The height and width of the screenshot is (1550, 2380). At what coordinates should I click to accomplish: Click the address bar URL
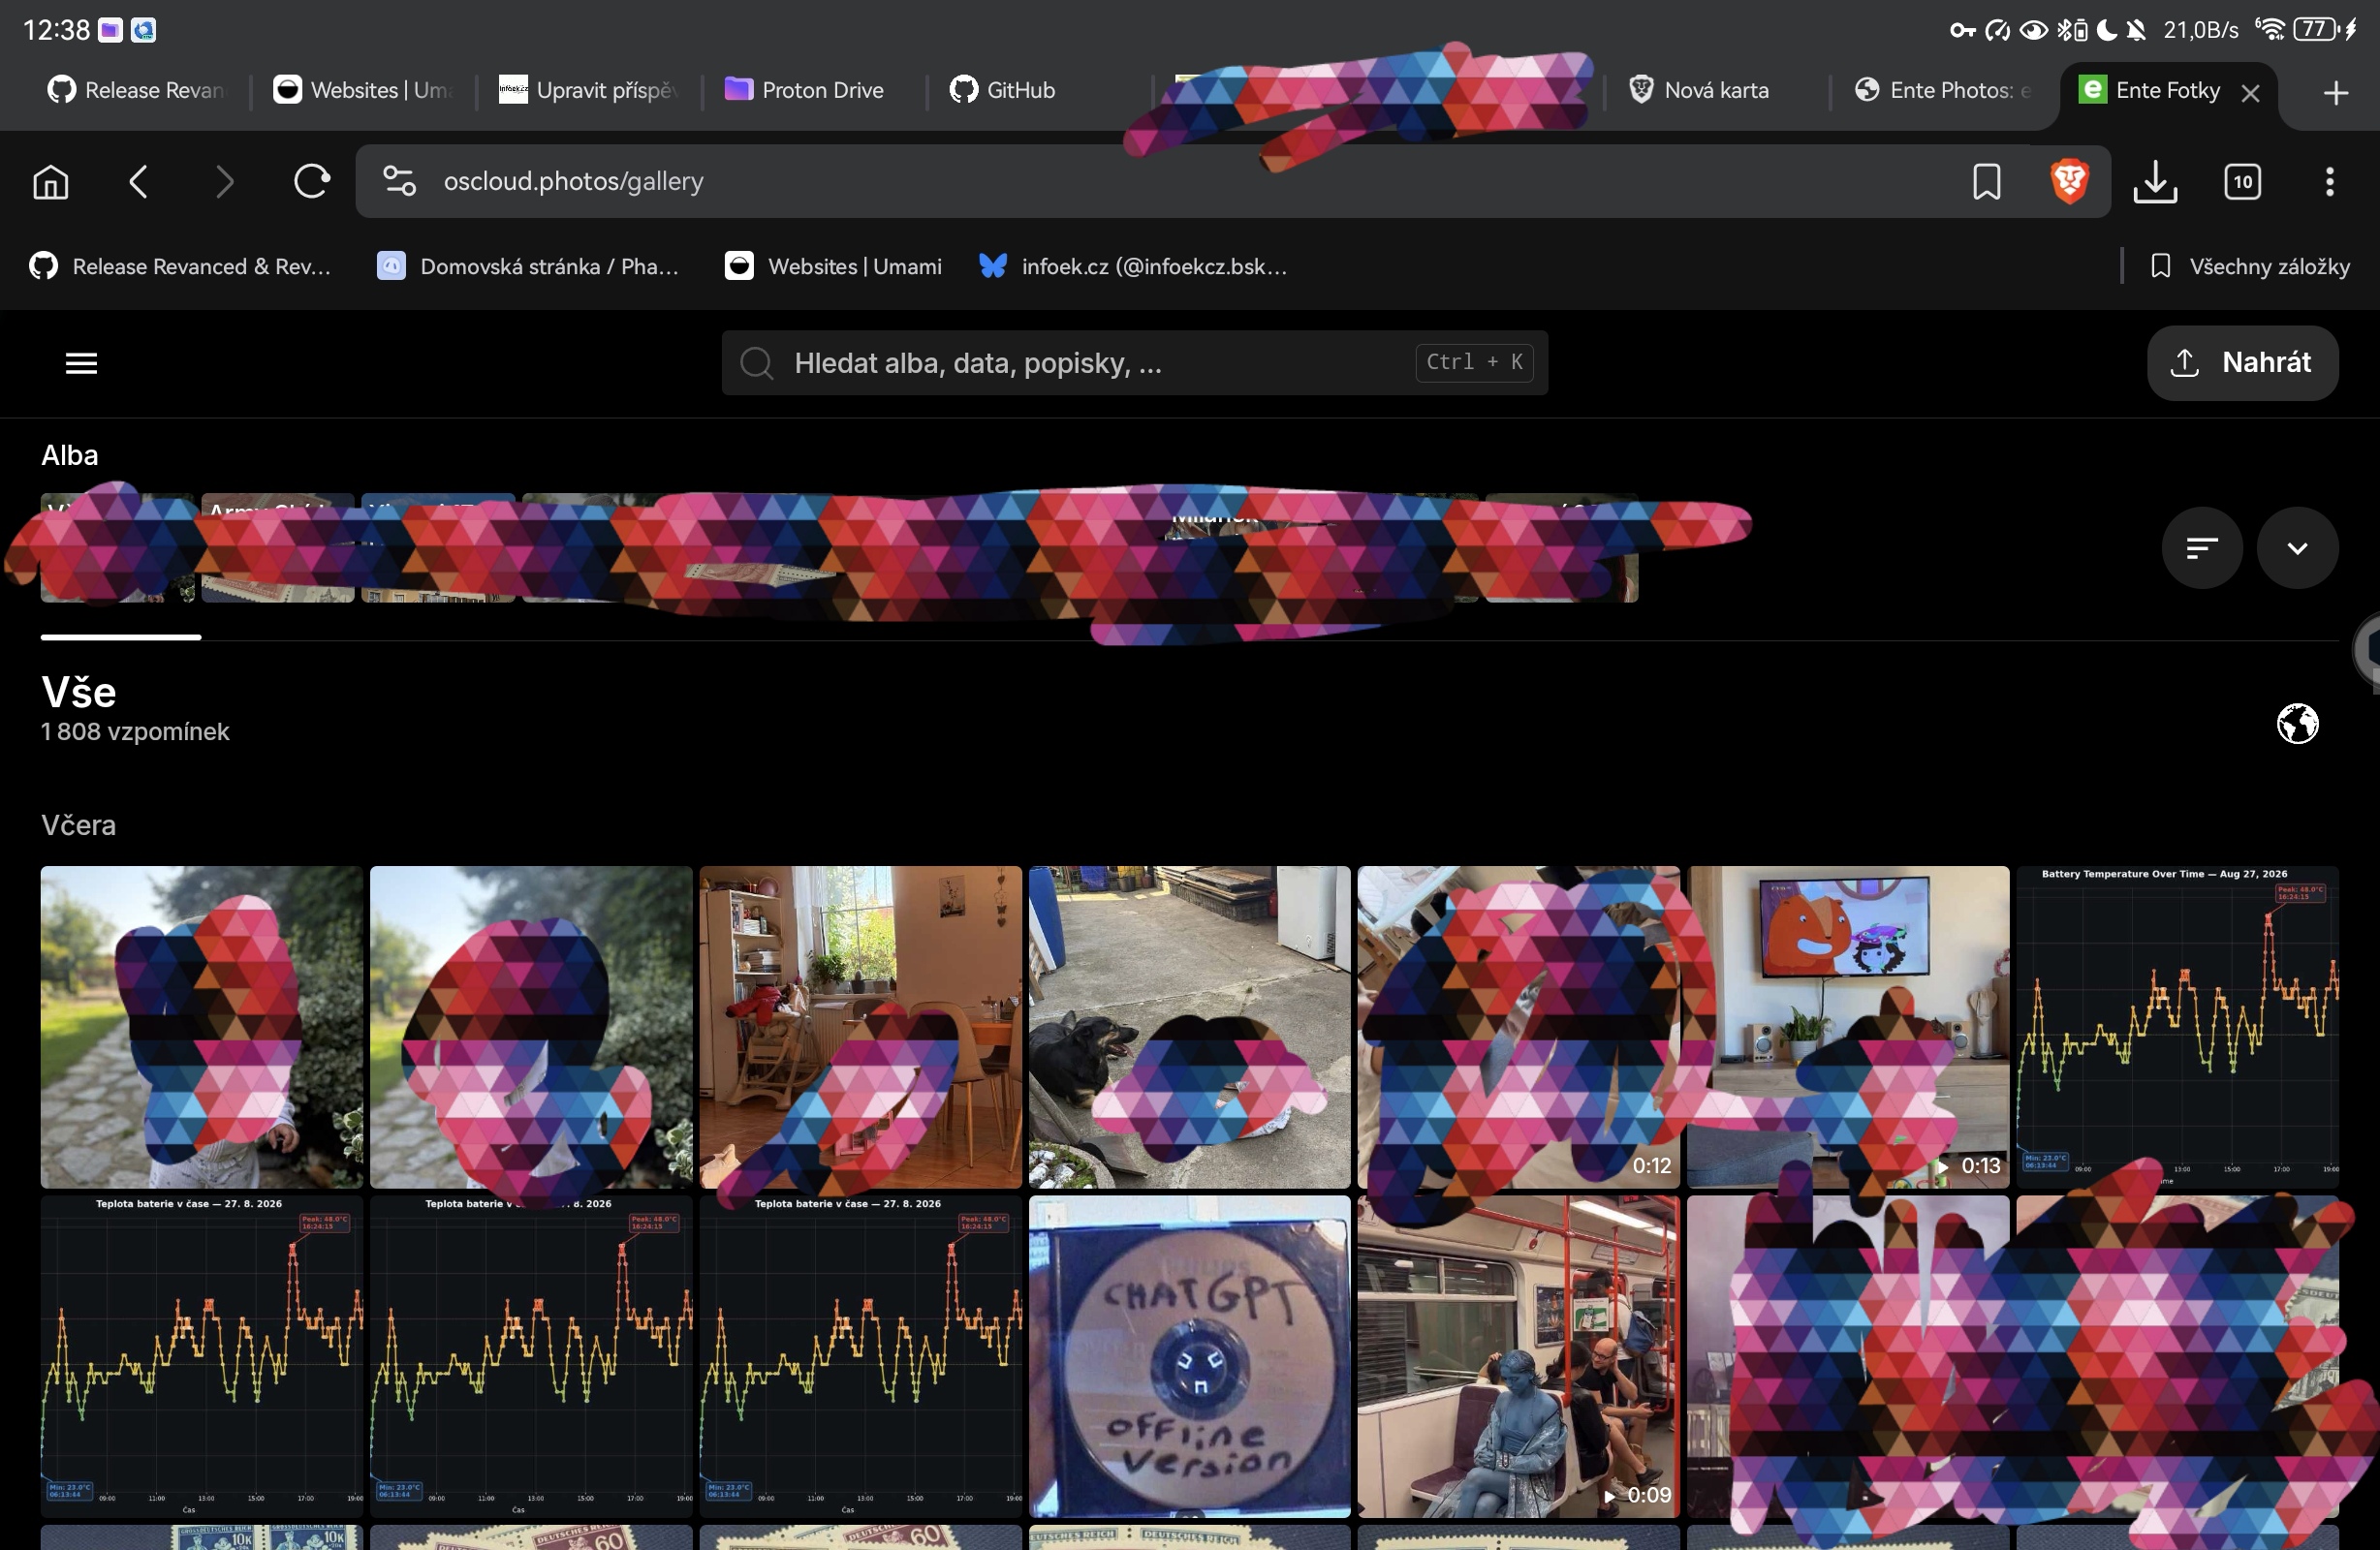point(573,181)
